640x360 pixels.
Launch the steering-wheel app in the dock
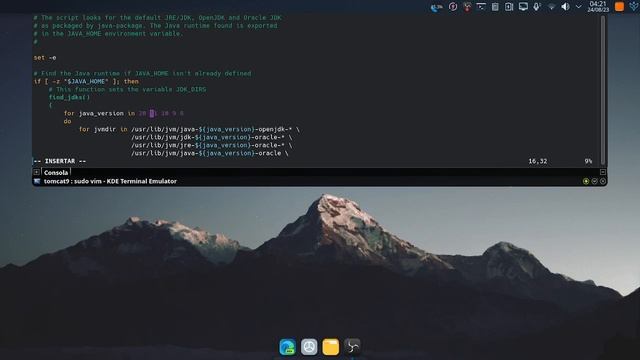(309, 347)
